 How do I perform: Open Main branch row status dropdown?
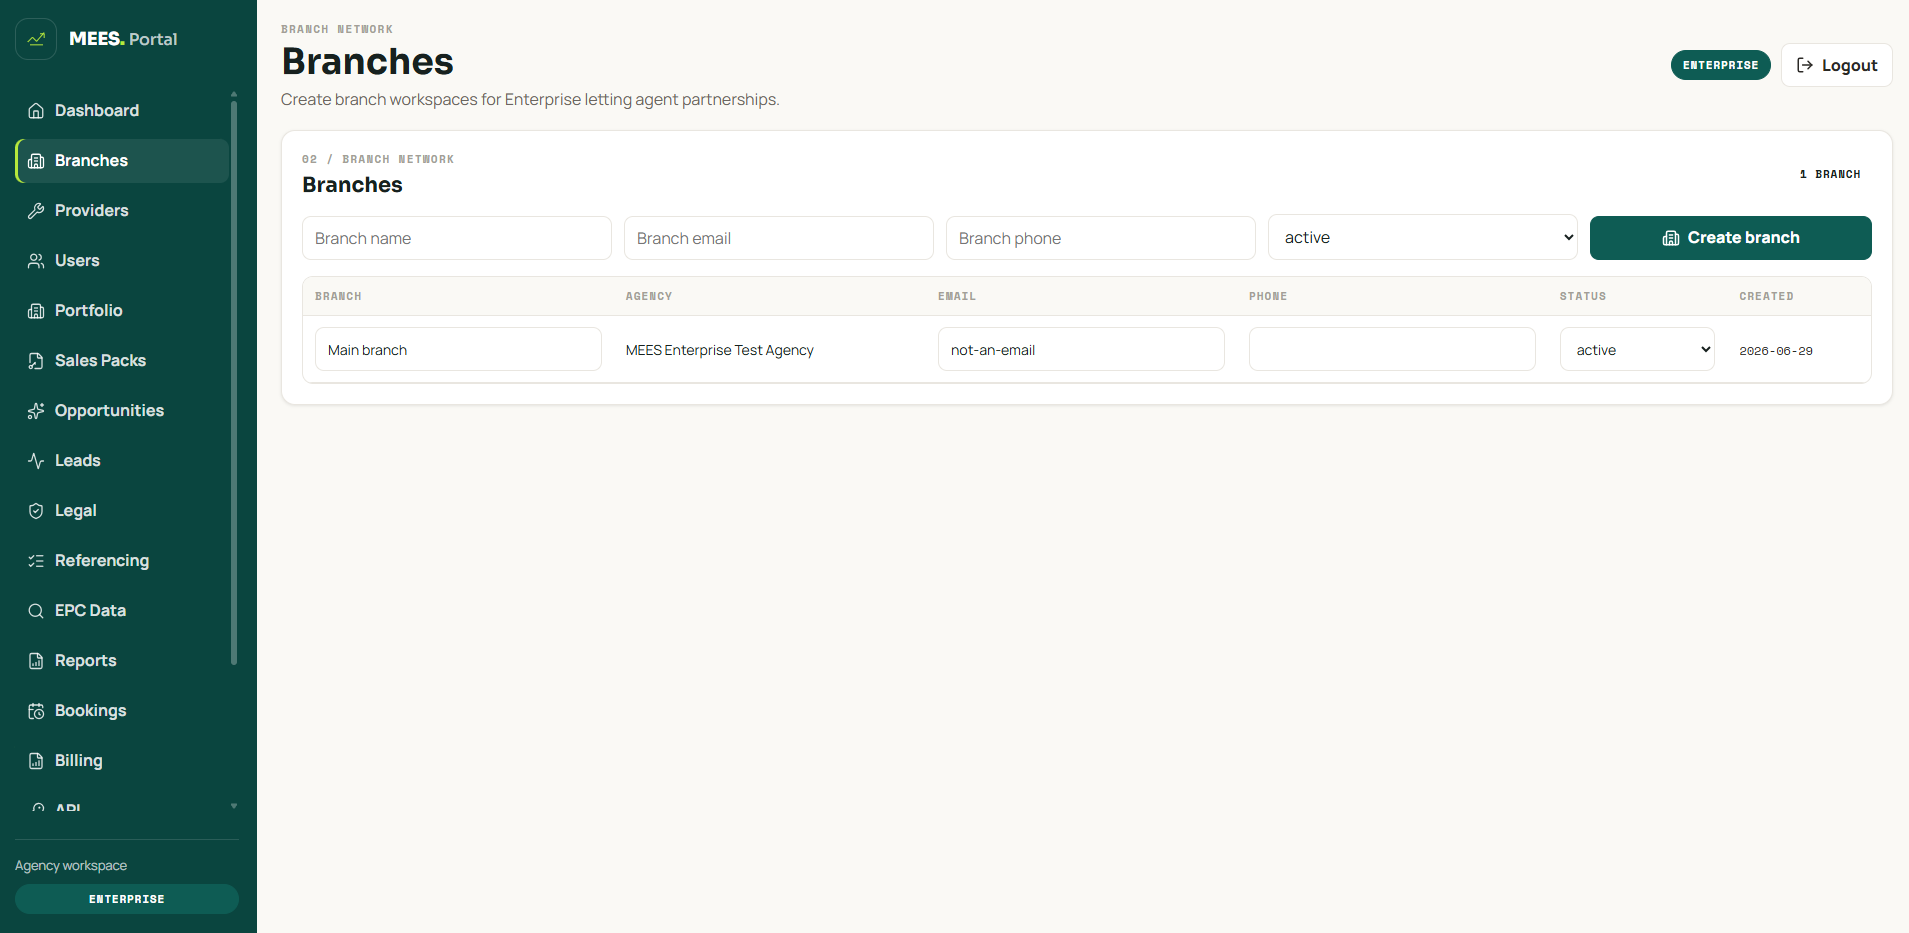[x=1637, y=349]
